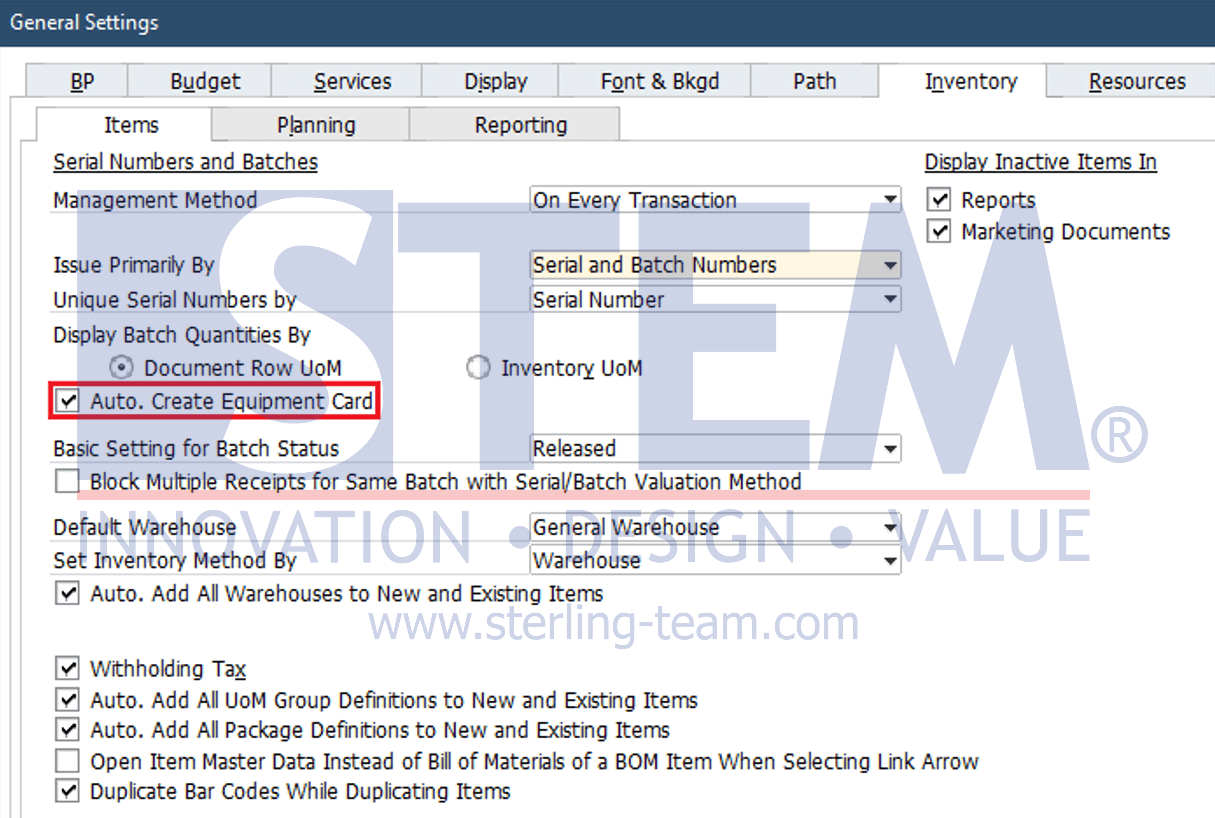
Task: Open the Budget tab
Action: click(x=205, y=82)
